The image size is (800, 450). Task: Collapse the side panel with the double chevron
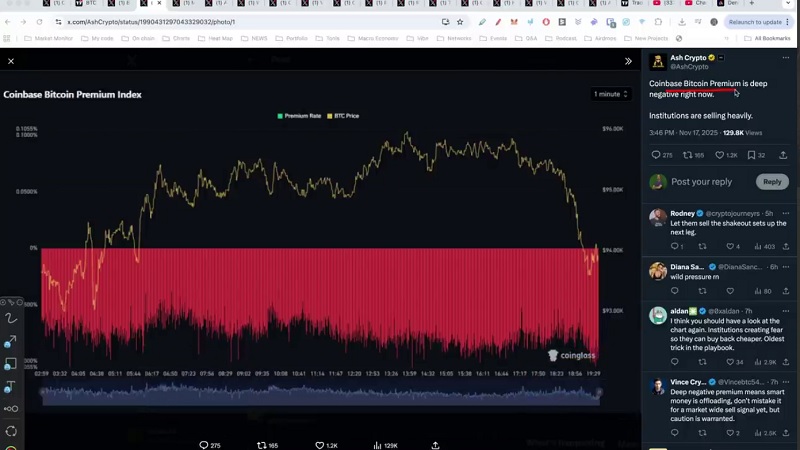[628, 61]
